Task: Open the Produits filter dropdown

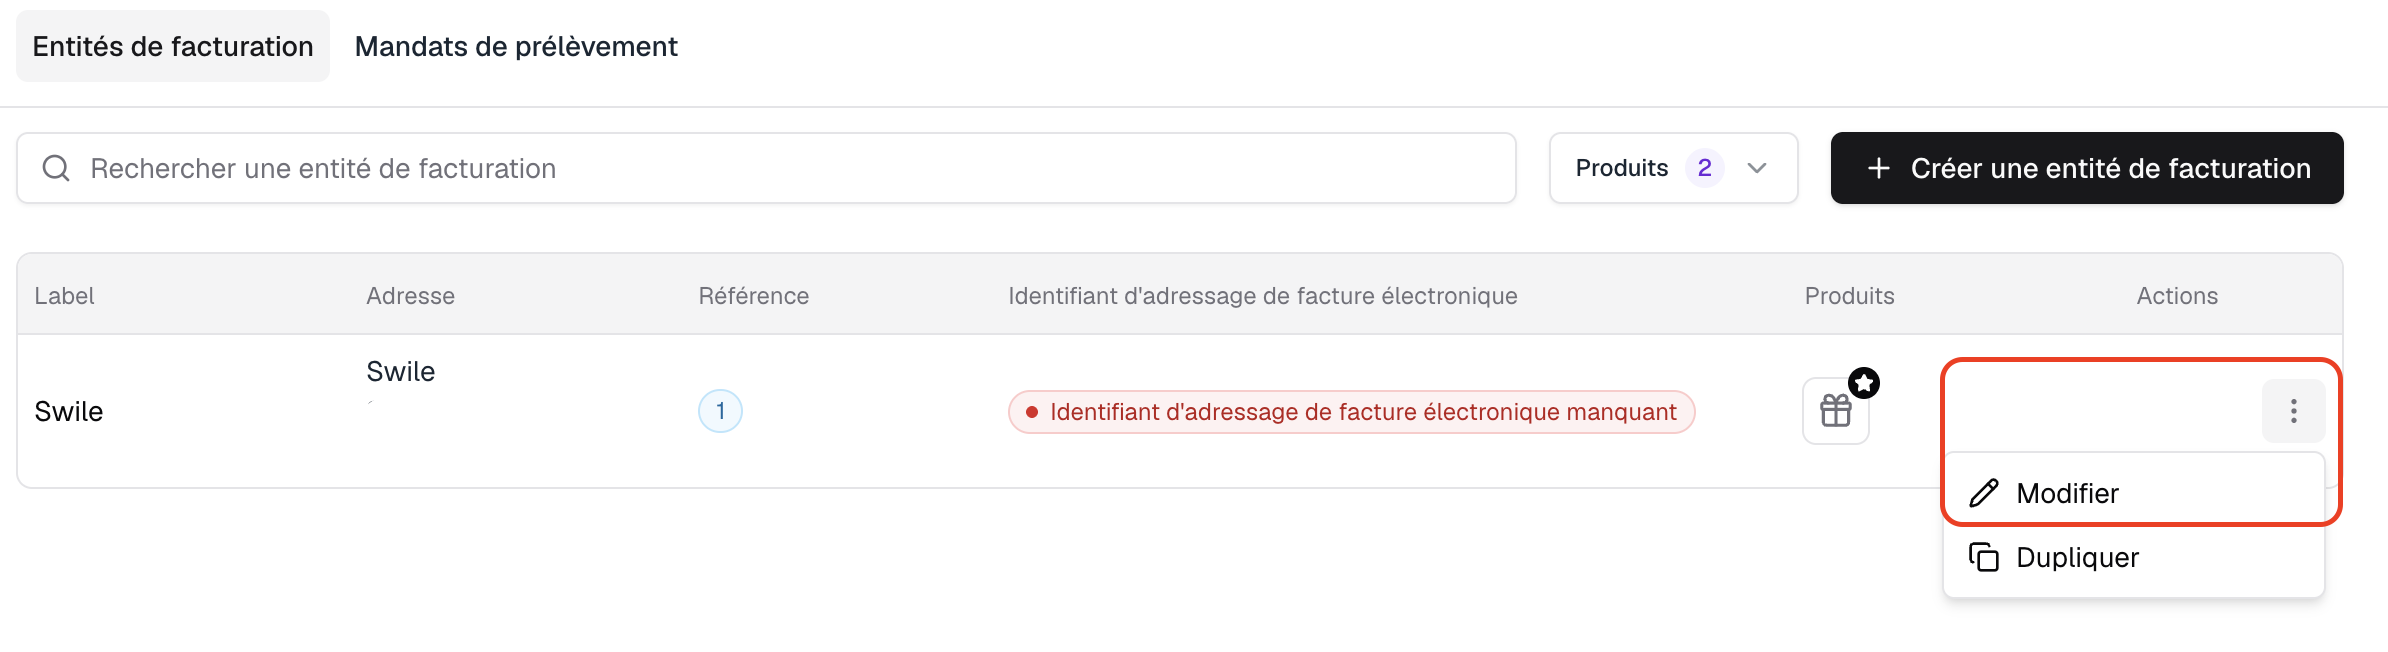Action: coord(1674,168)
